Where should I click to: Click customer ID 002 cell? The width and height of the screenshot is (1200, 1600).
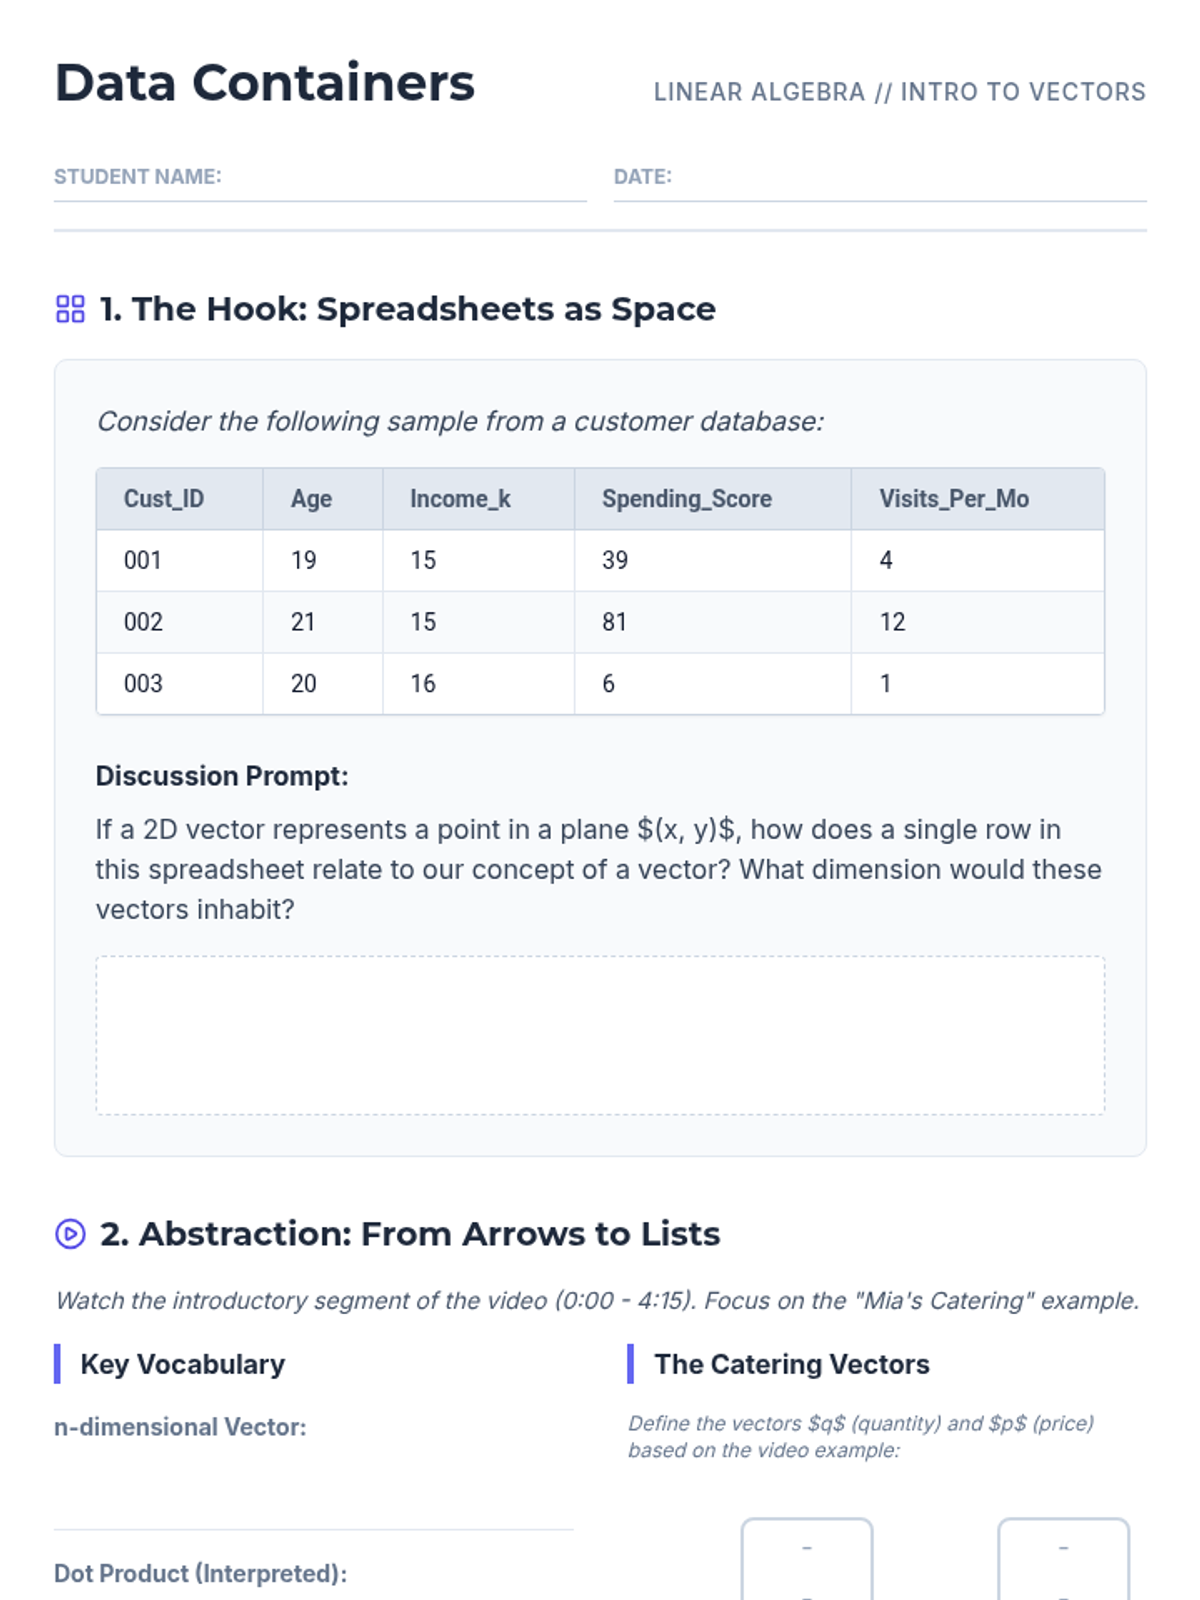(143, 622)
